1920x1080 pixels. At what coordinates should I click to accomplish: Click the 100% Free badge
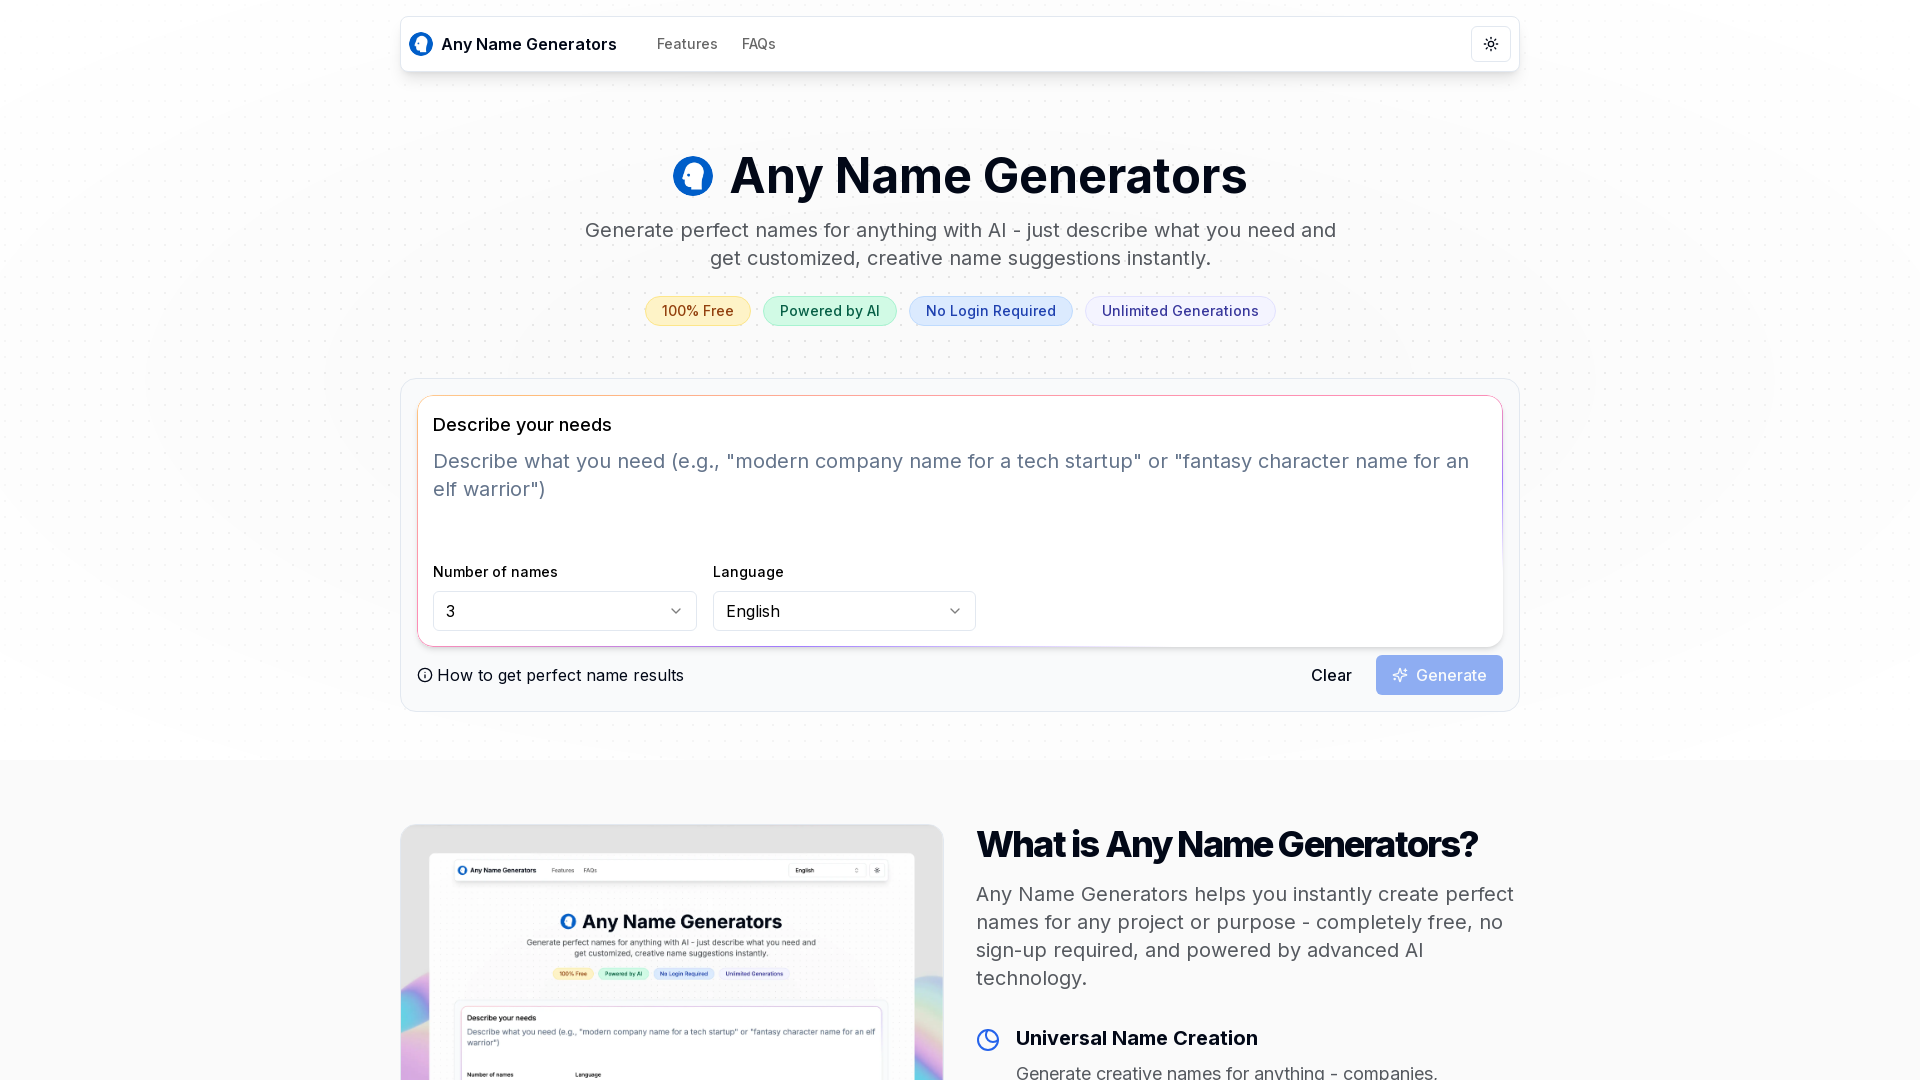click(x=697, y=311)
